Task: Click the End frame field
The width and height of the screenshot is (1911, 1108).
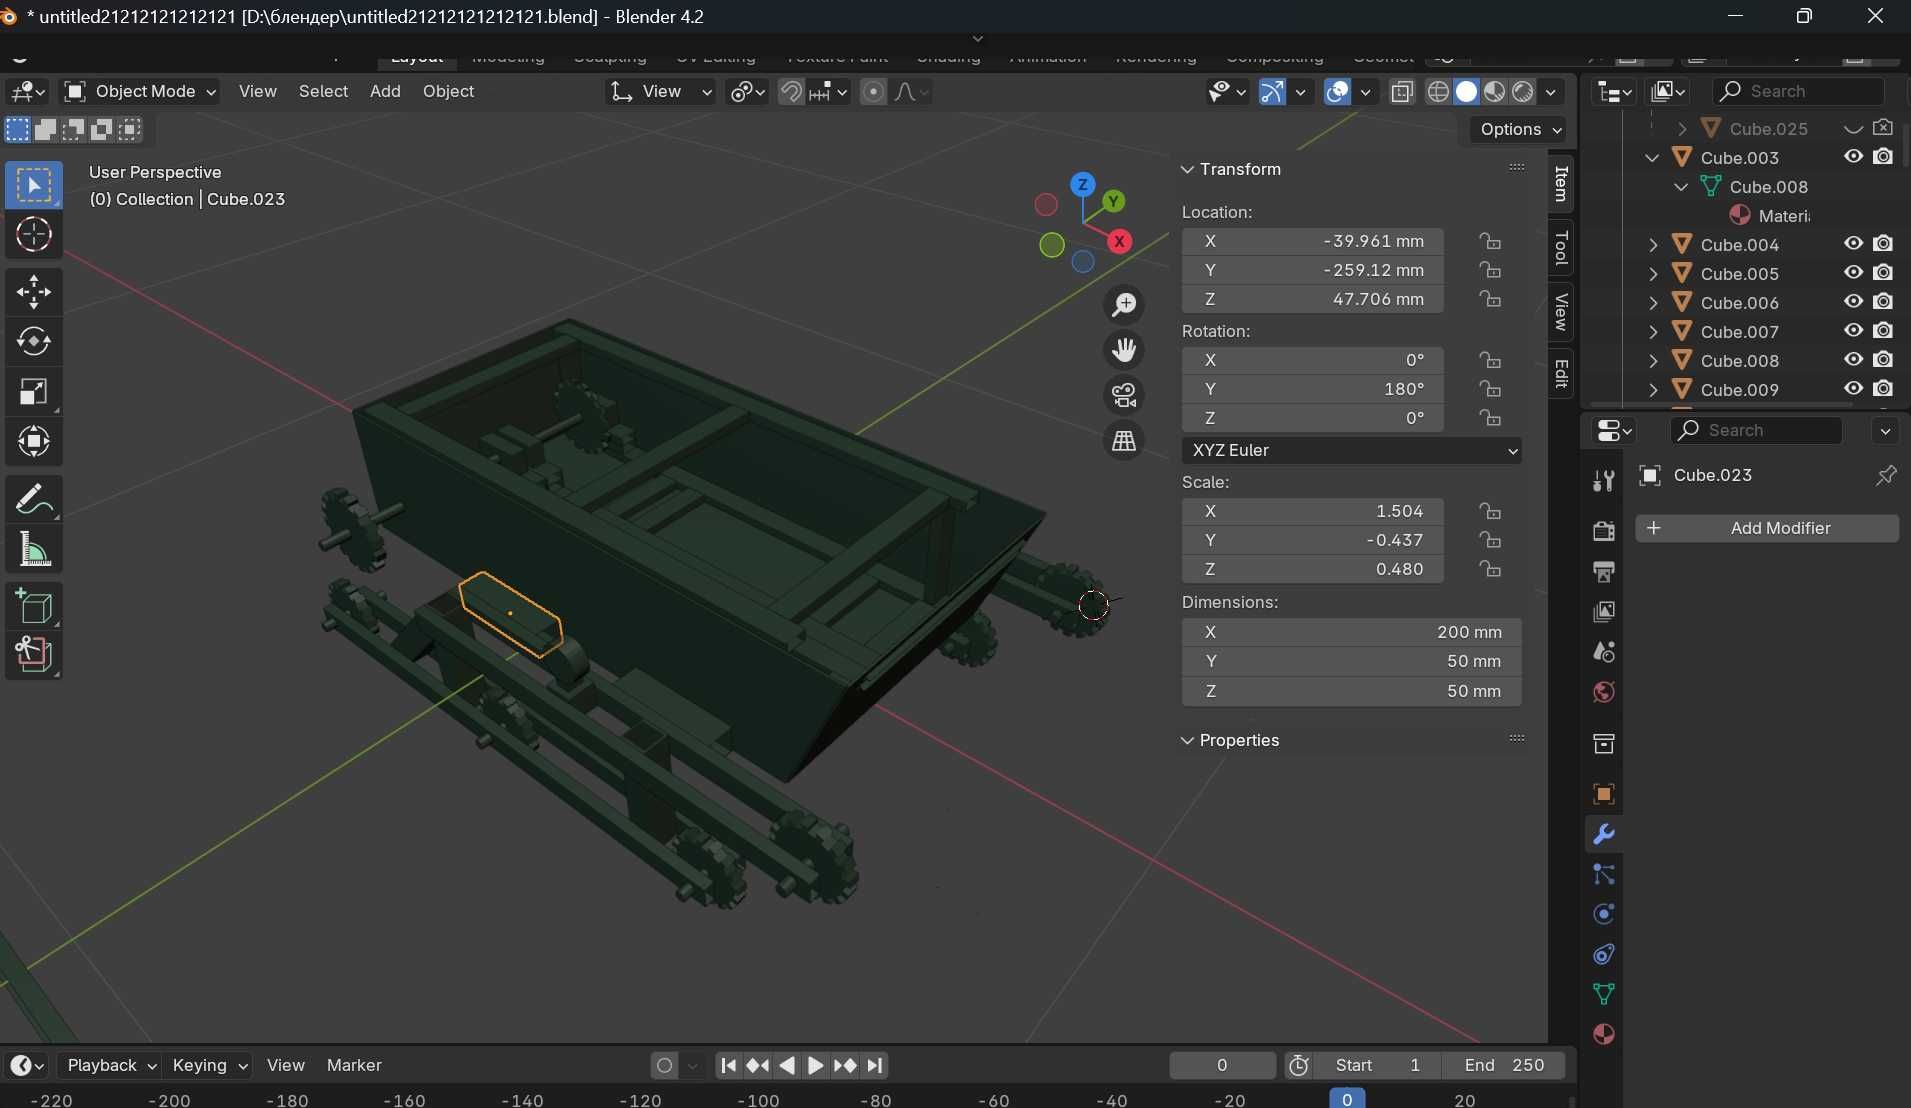Action: 1505,1066
